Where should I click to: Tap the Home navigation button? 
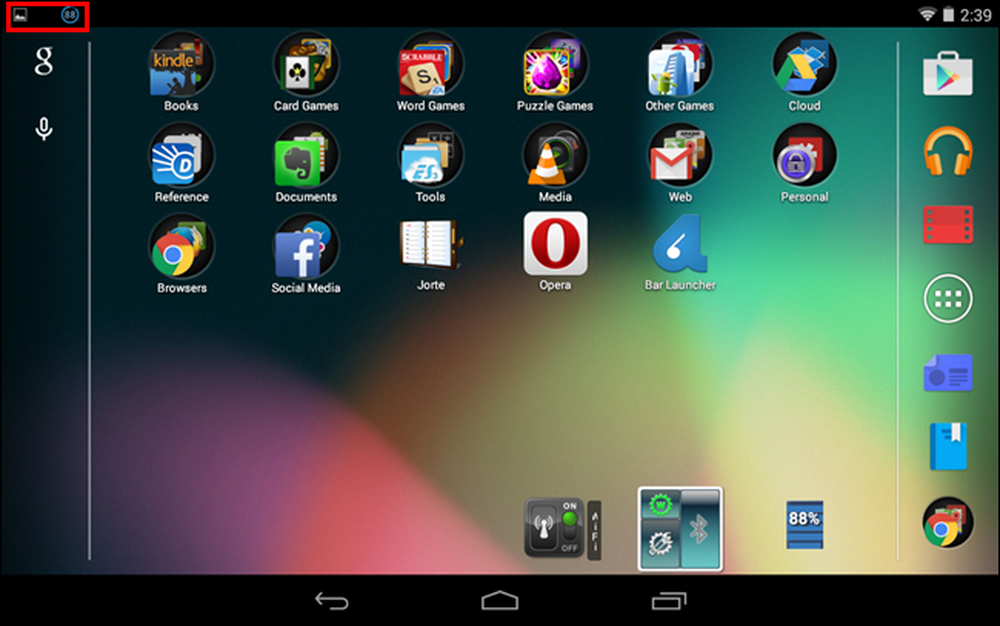click(x=500, y=601)
